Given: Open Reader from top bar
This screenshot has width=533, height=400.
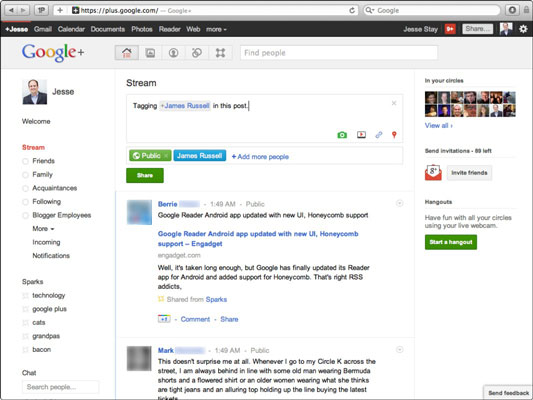Looking at the screenshot, I should click(170, 29).
